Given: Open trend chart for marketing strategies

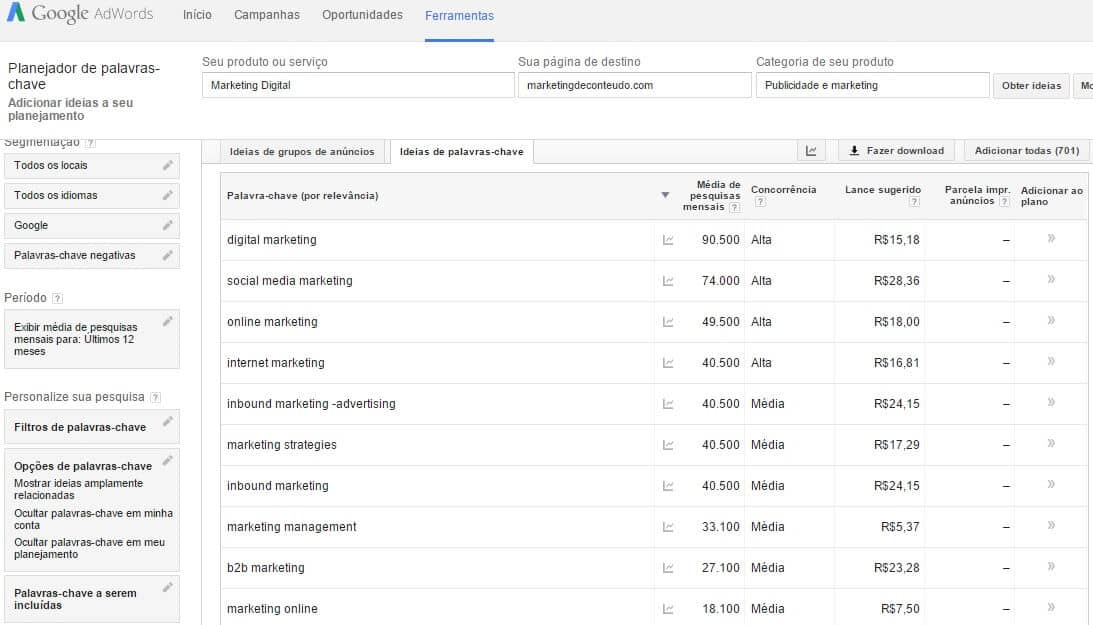Looking at the screenshot, I should point(668,445).
